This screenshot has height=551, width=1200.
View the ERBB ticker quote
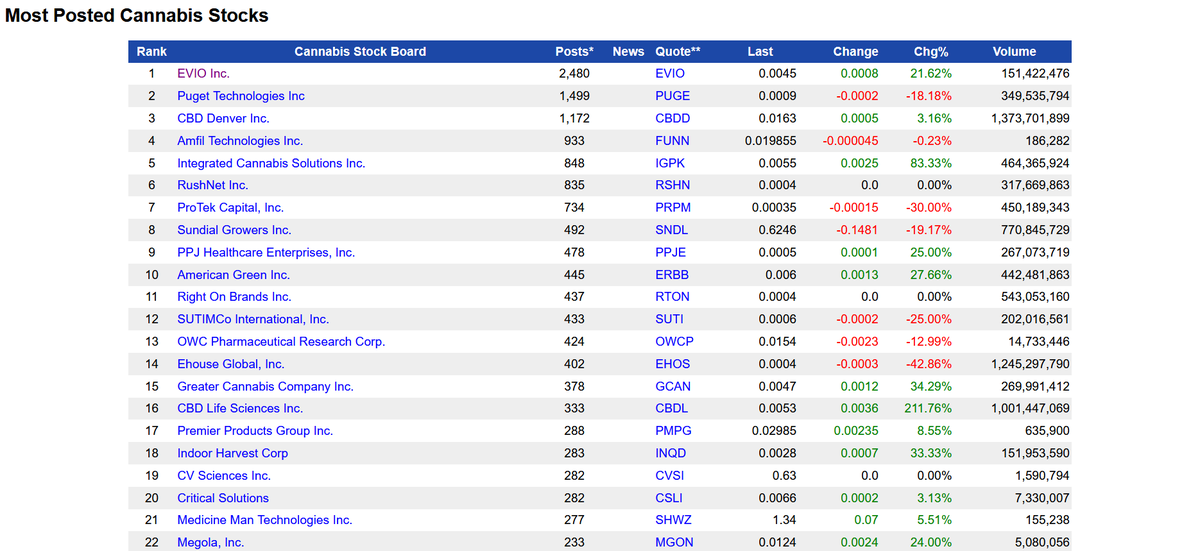(672, 275)
